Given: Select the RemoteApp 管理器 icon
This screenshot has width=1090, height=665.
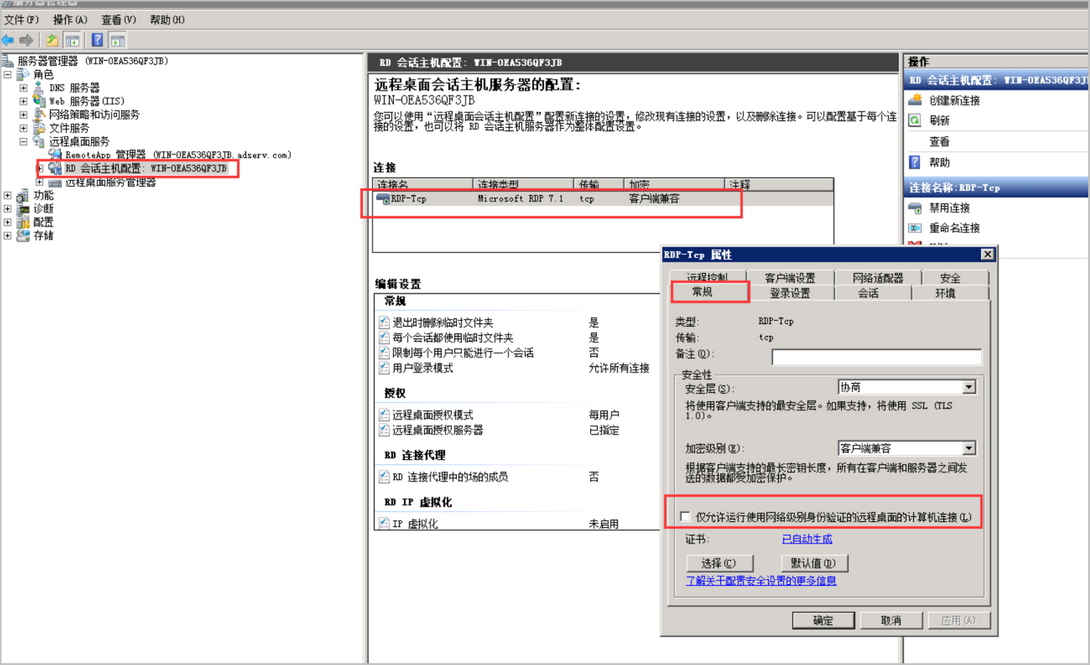Looking at the screenshot, I should [x=55, y=154].
